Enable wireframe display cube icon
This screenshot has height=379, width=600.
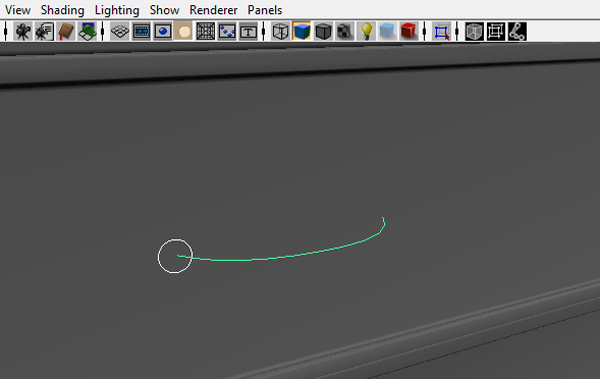[x=280, y=31]
